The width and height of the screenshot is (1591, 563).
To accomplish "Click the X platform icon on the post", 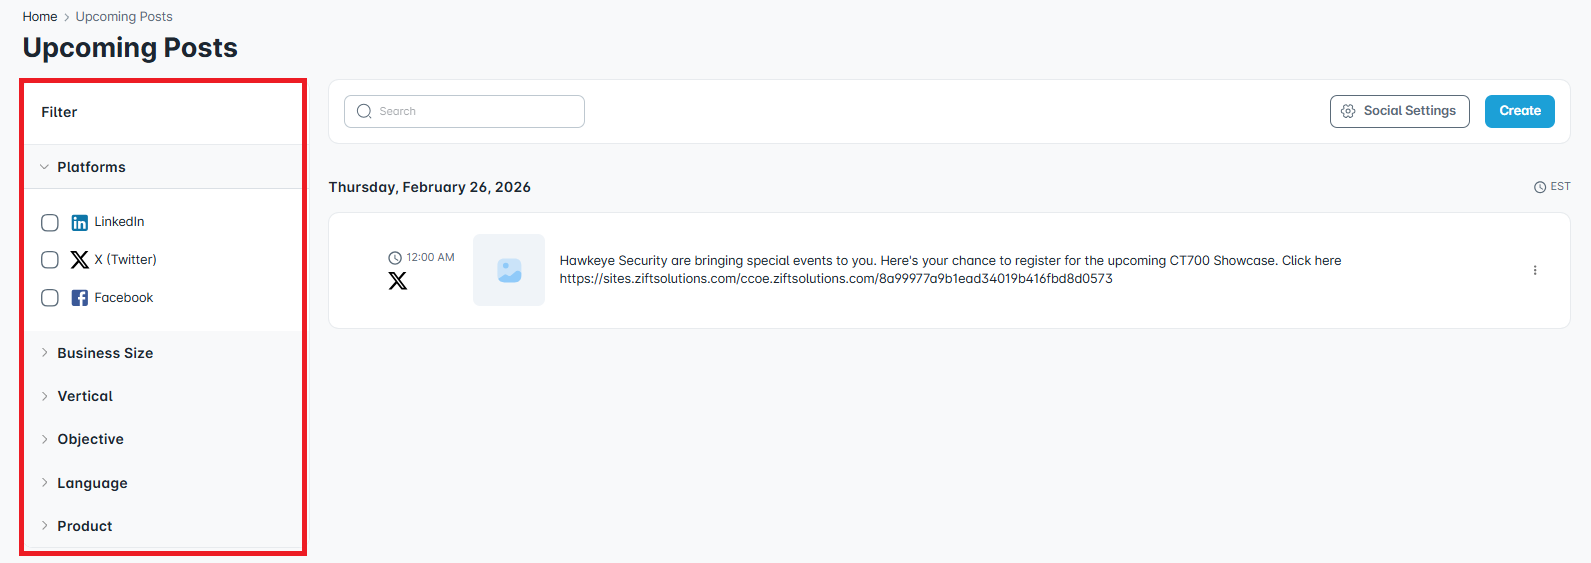I will point(398,281).
